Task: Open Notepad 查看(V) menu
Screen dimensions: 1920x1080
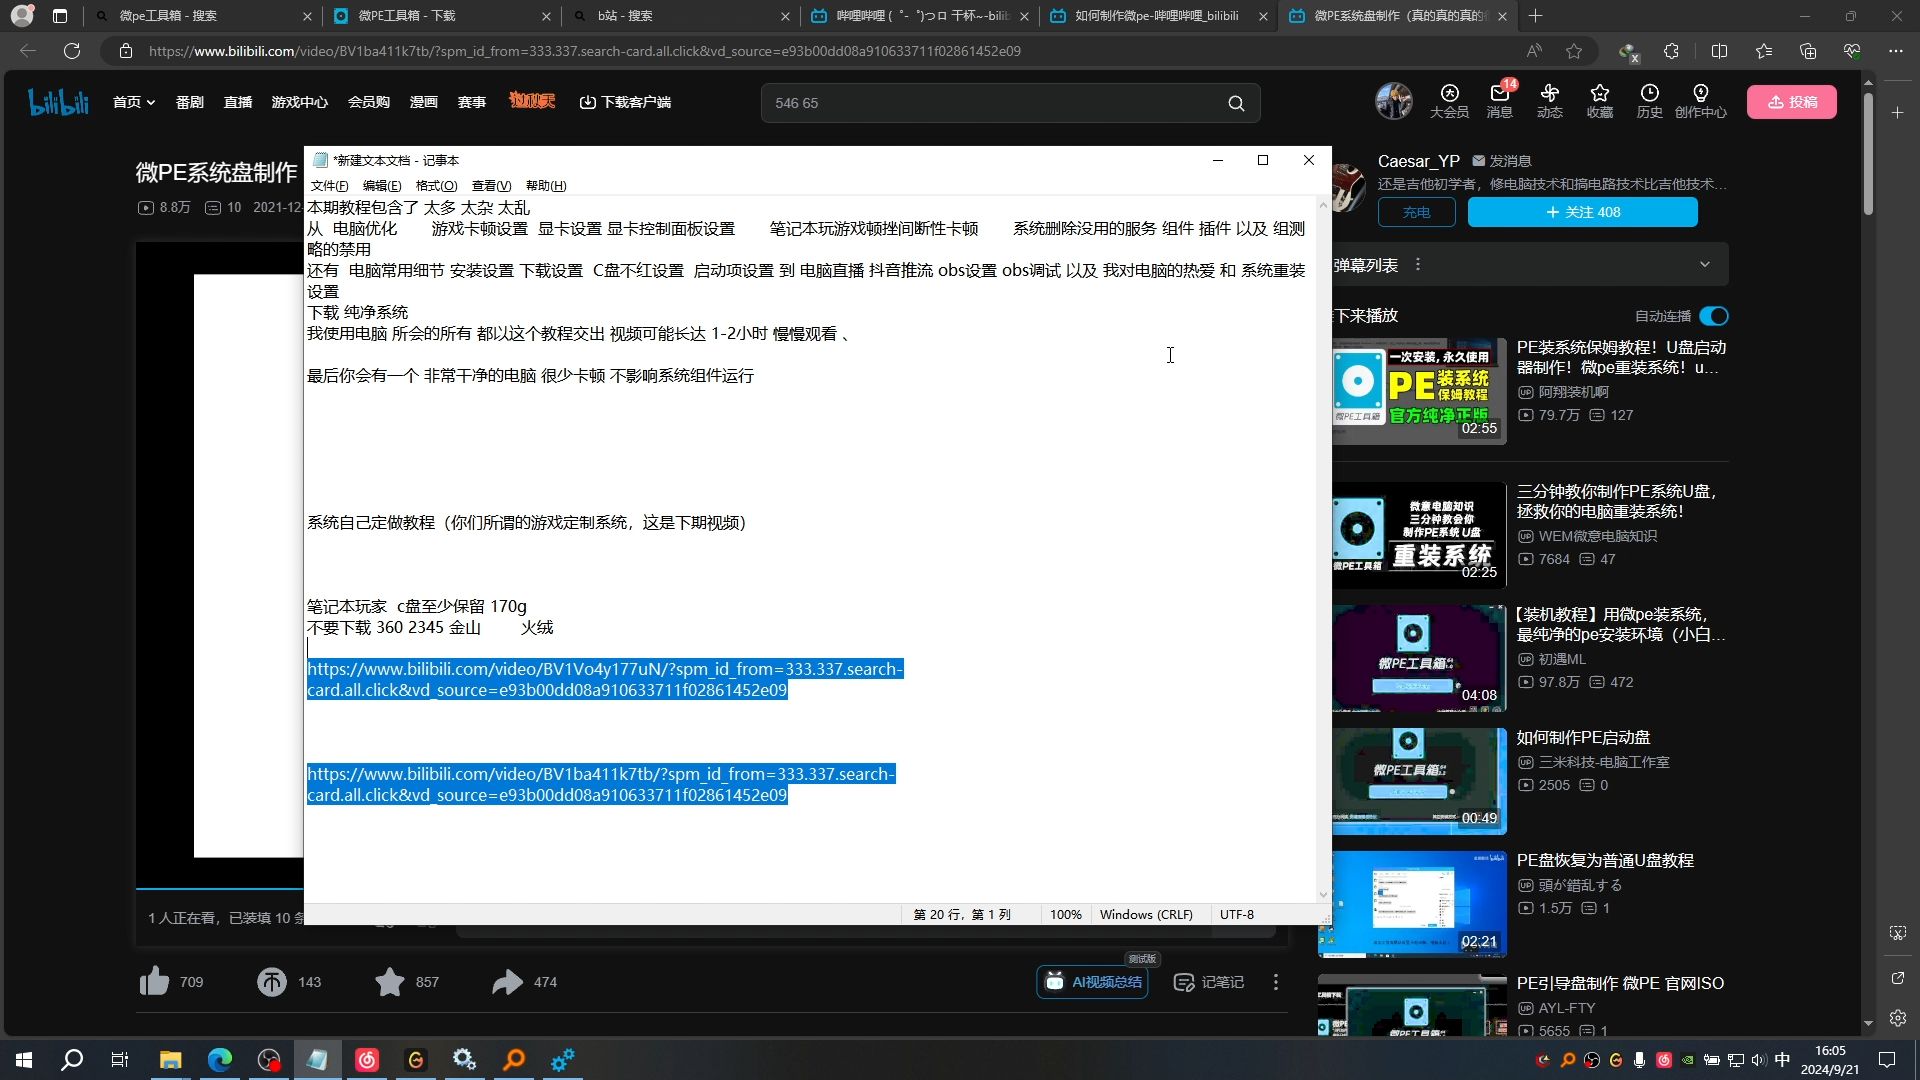Action: pyautogui.click(x=491, y=186)
